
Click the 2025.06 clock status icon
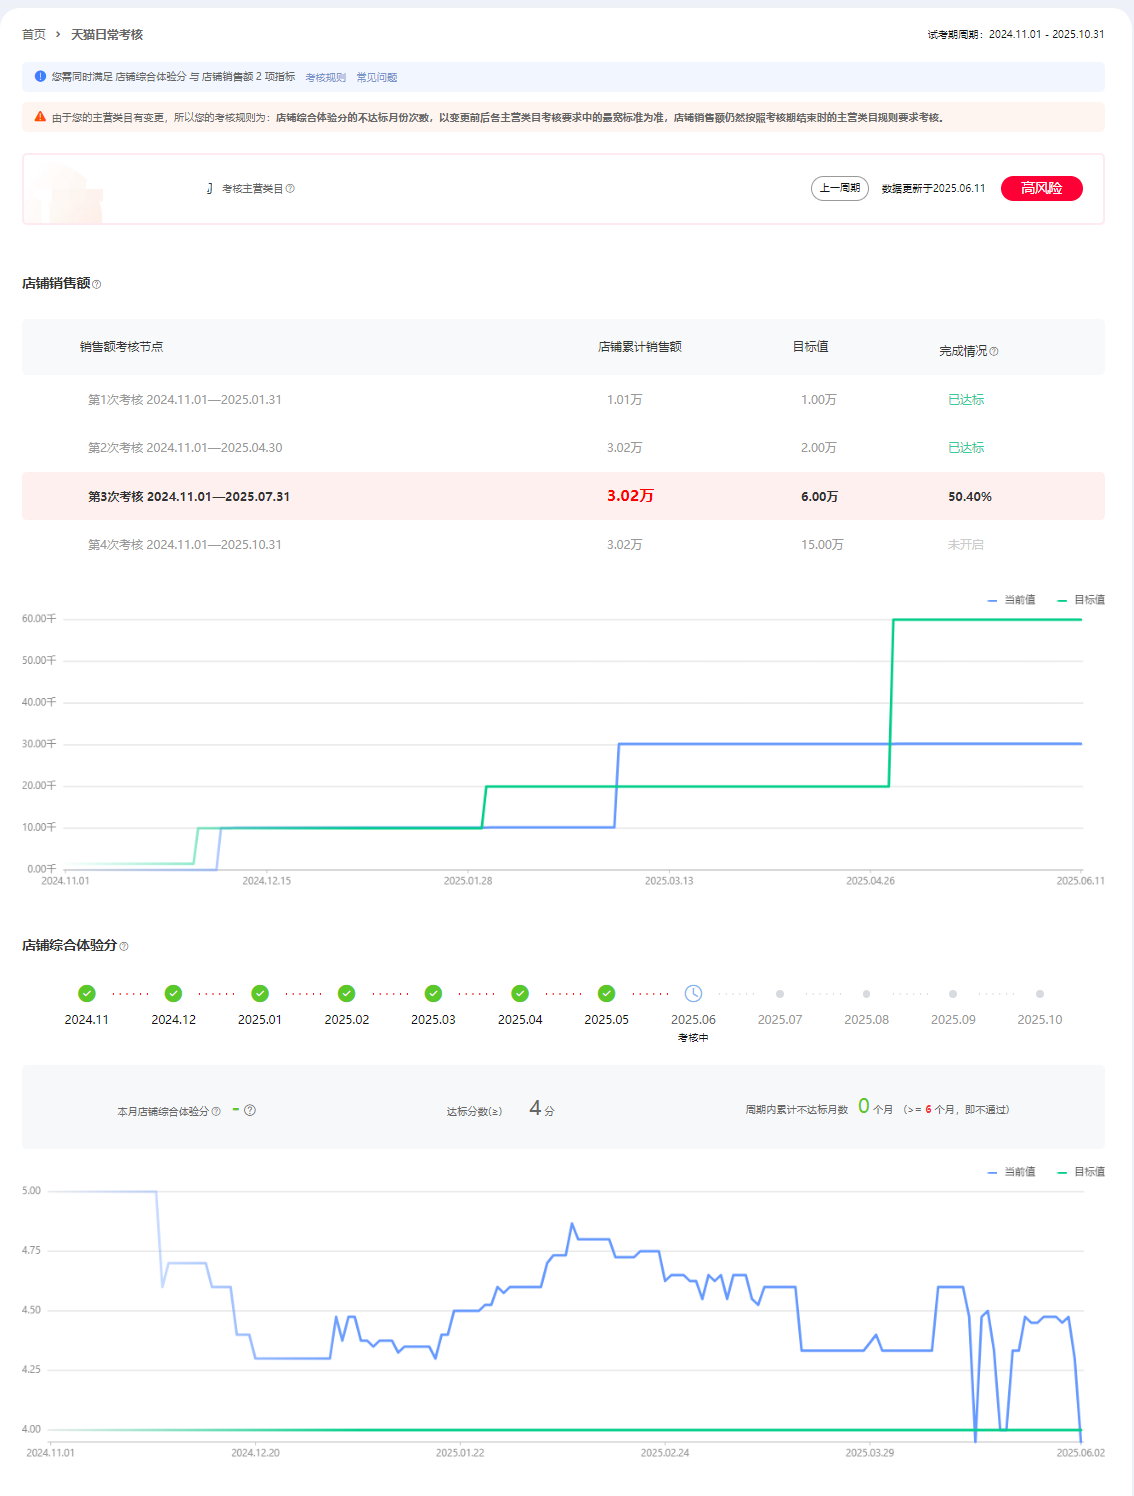(693, 993)
